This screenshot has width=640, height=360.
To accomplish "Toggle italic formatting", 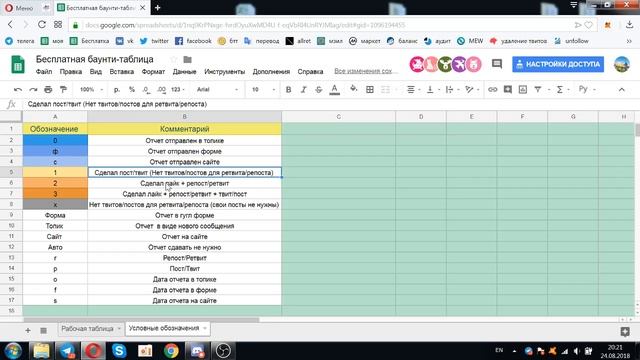I will 303,89.
